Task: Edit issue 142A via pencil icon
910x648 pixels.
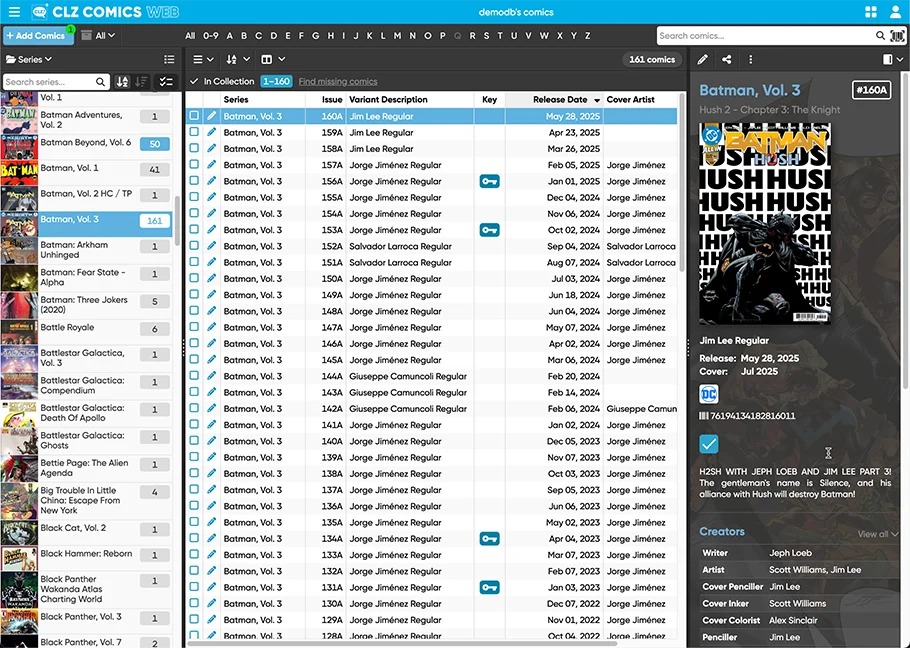Action: 211,408
